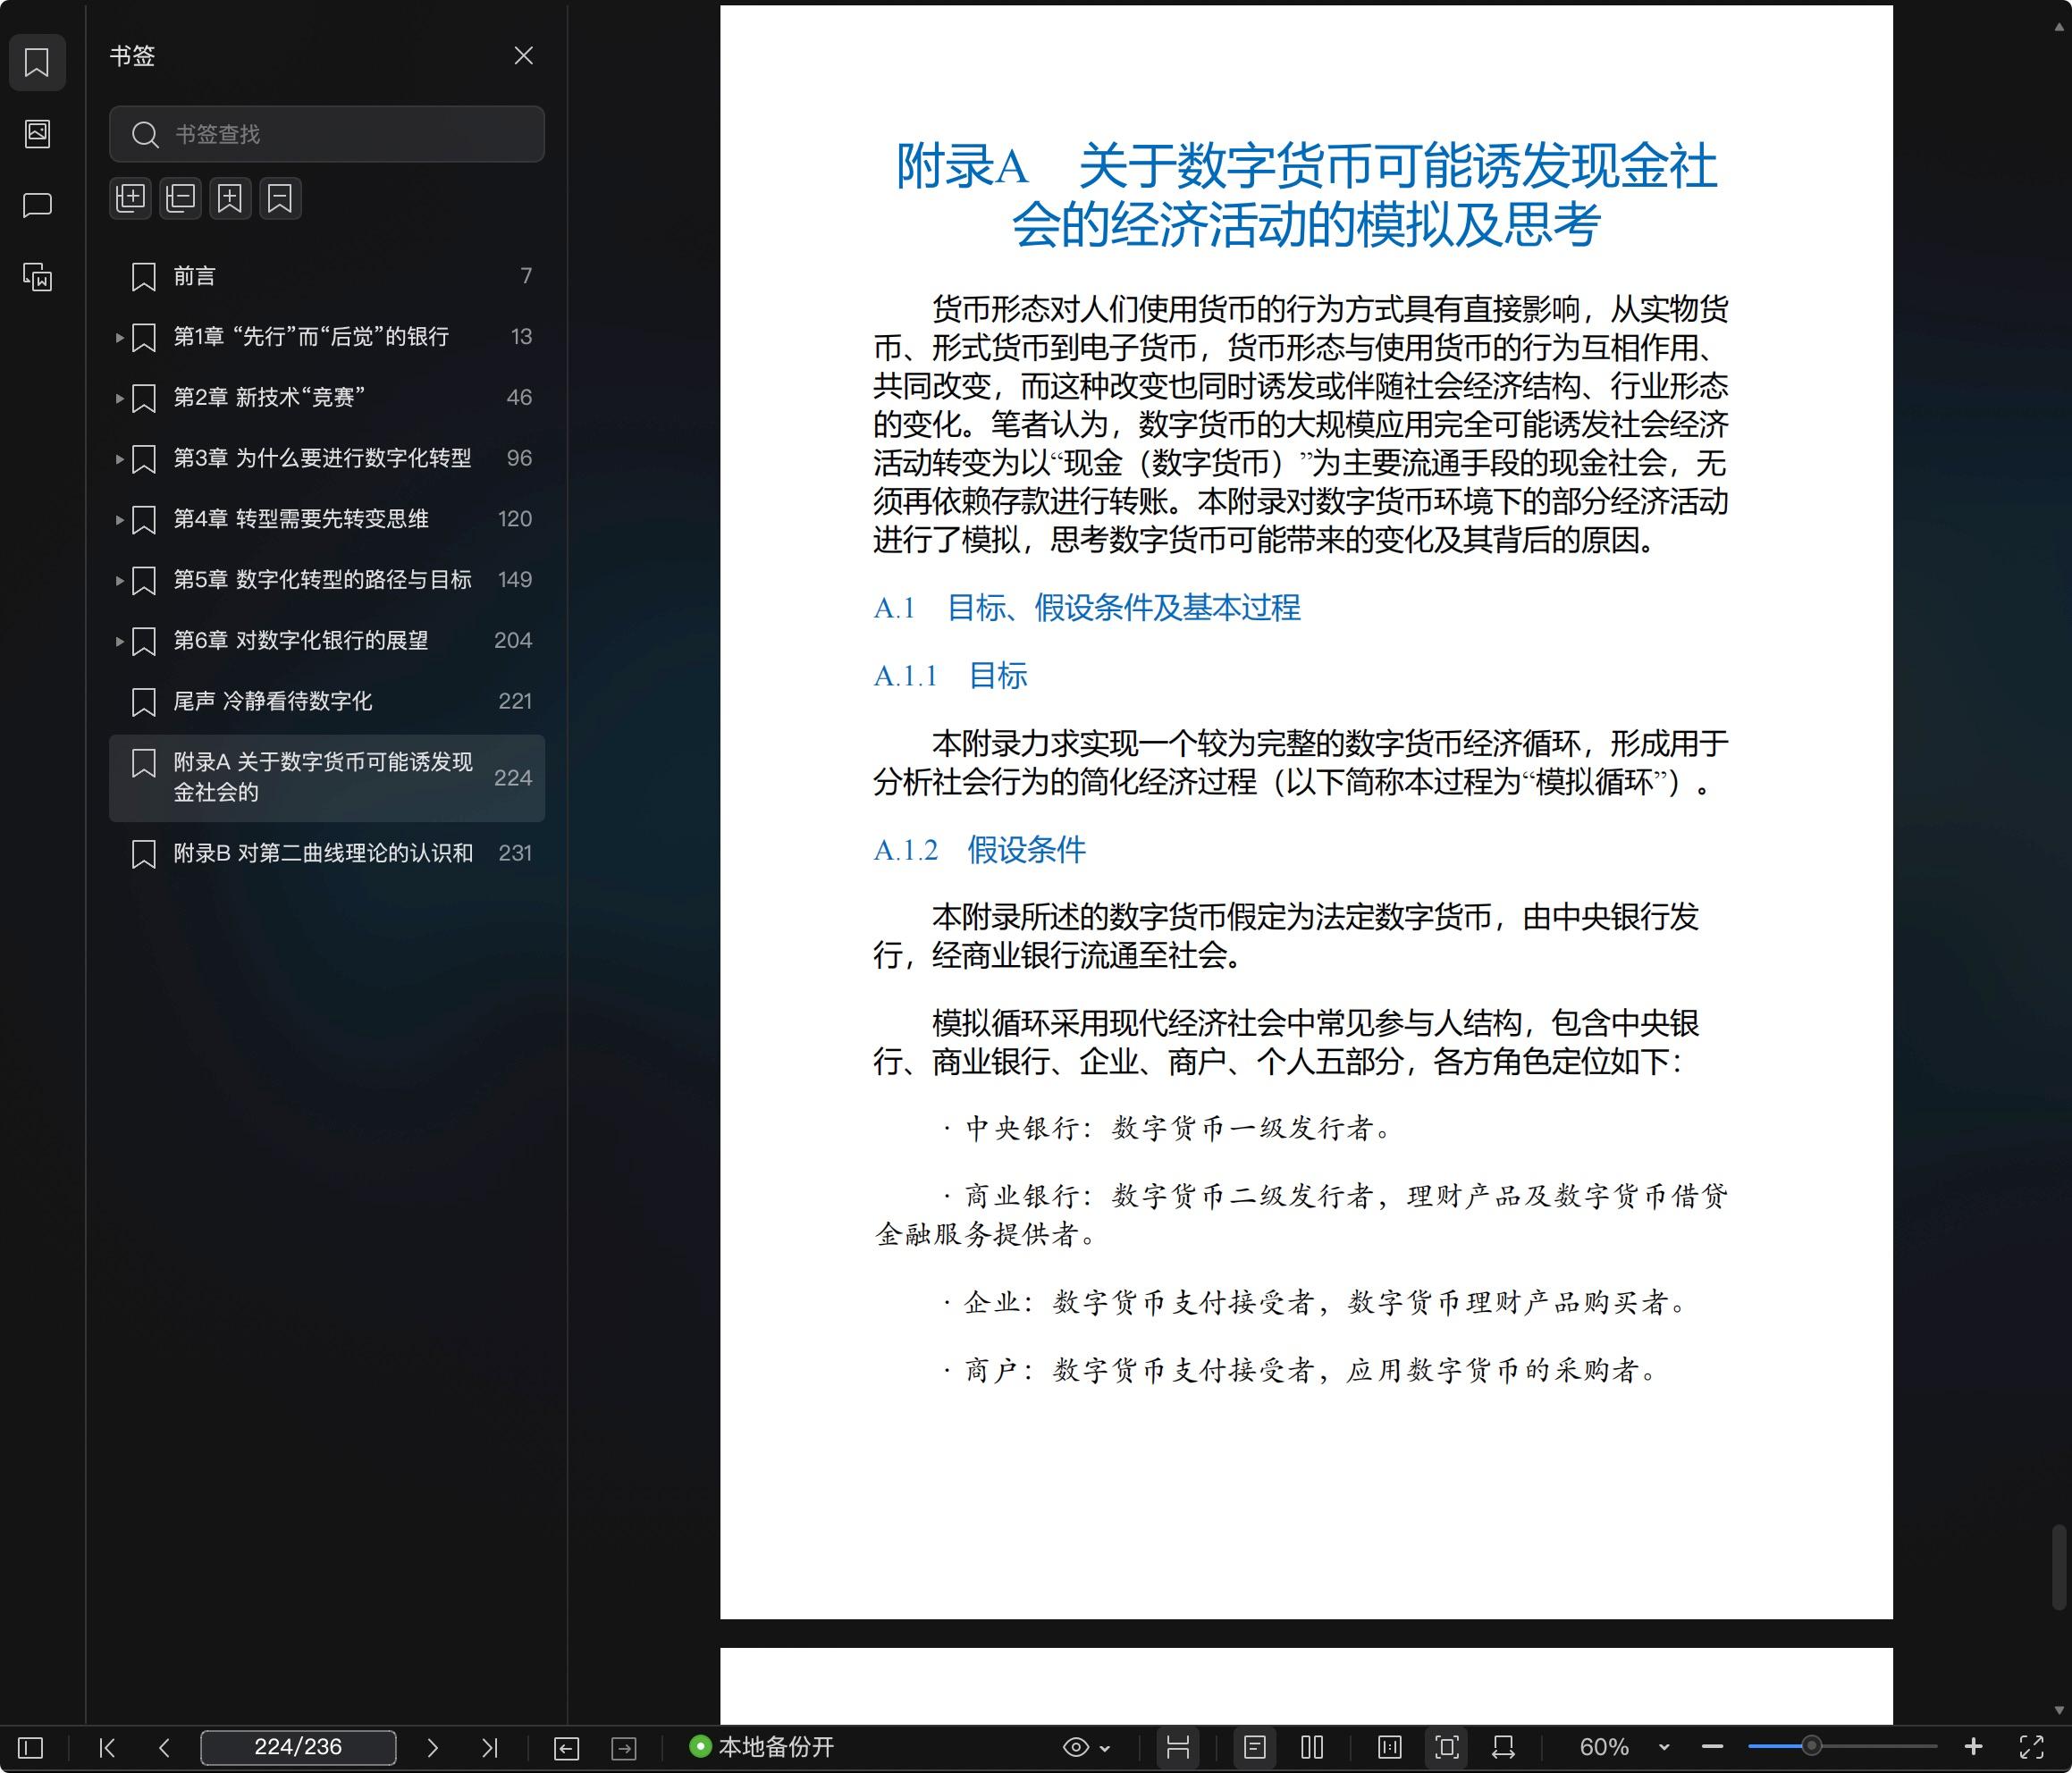This screenshot has height=1773, width=2072.
Task: Open the eye protection mode dropdown
Action: click(1086, 1747)
